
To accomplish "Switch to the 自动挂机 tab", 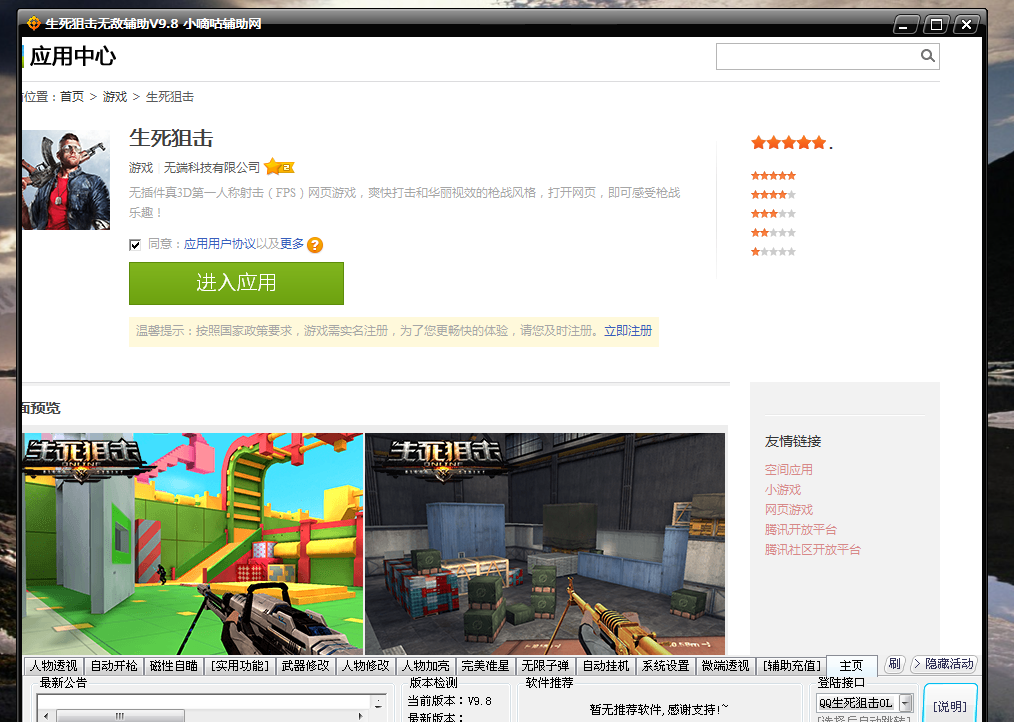I will click(x=606, y=666).
